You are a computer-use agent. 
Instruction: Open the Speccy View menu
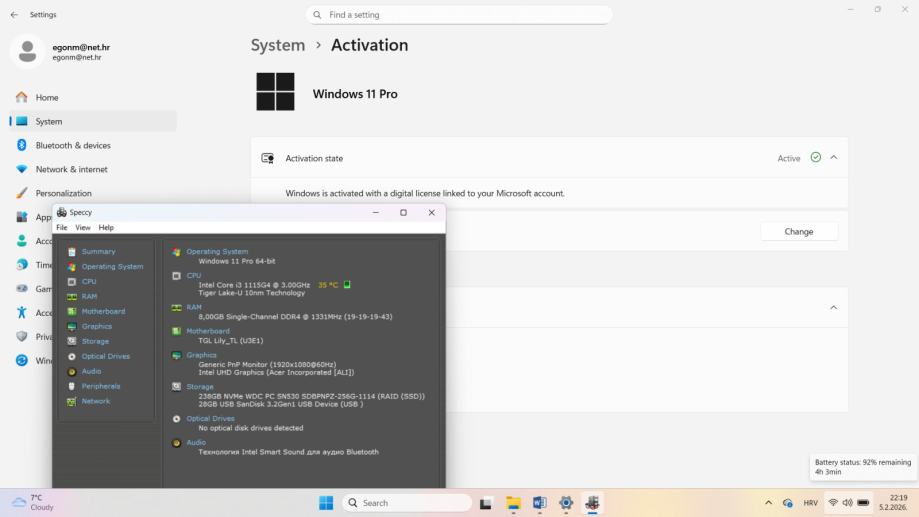83,227
